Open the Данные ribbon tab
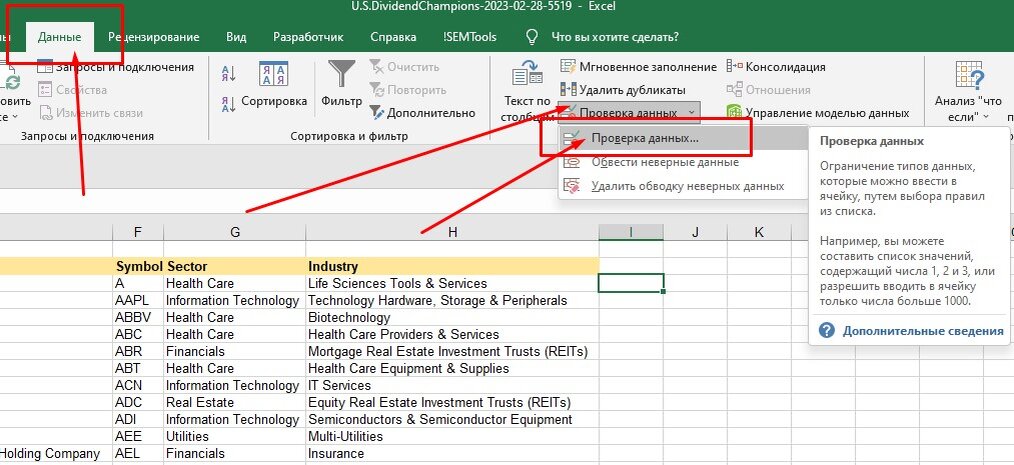The height and width of the screenshot is (465, 1014). [59, 37]
